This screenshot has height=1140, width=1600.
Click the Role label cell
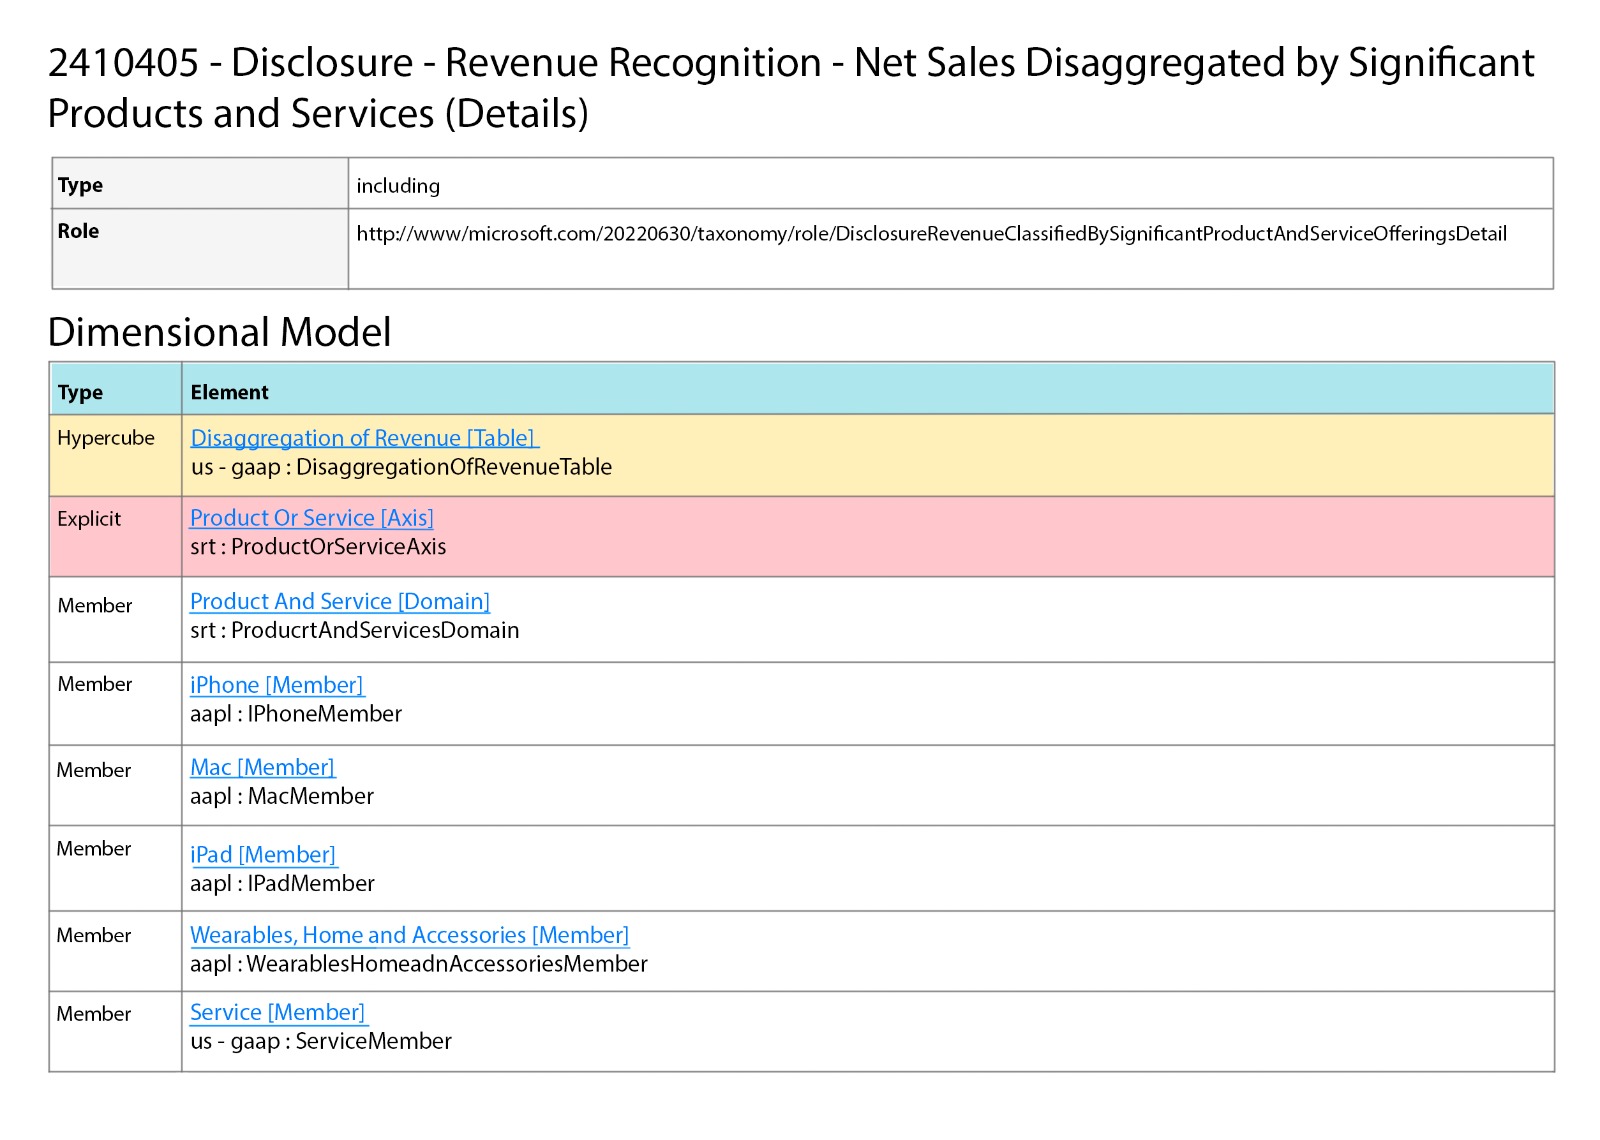[200, 249]
